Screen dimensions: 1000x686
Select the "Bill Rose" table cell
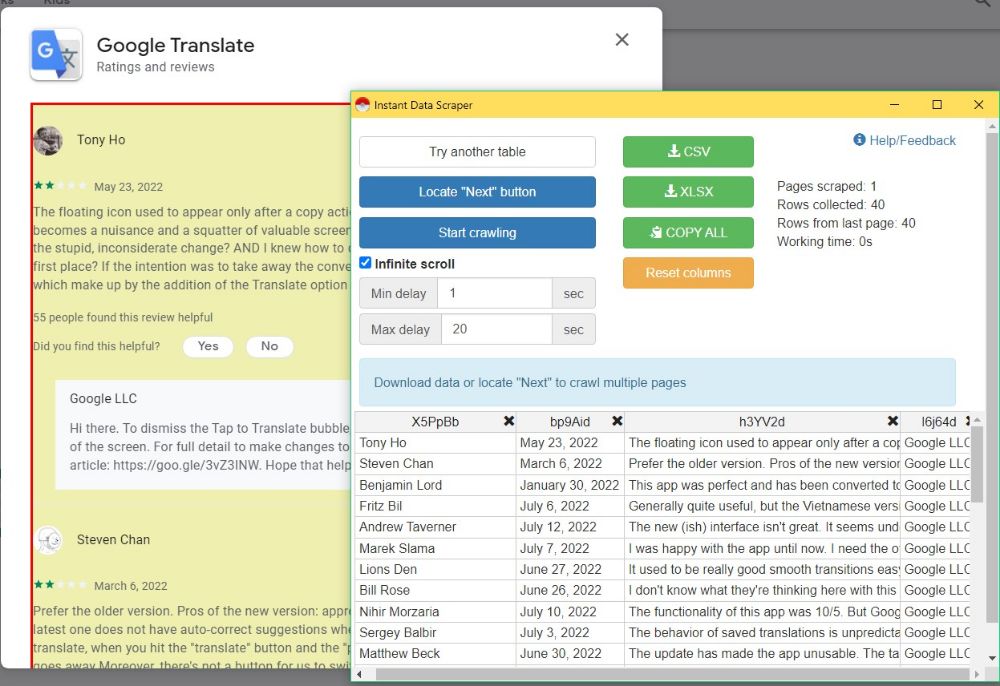pos(435,590)
